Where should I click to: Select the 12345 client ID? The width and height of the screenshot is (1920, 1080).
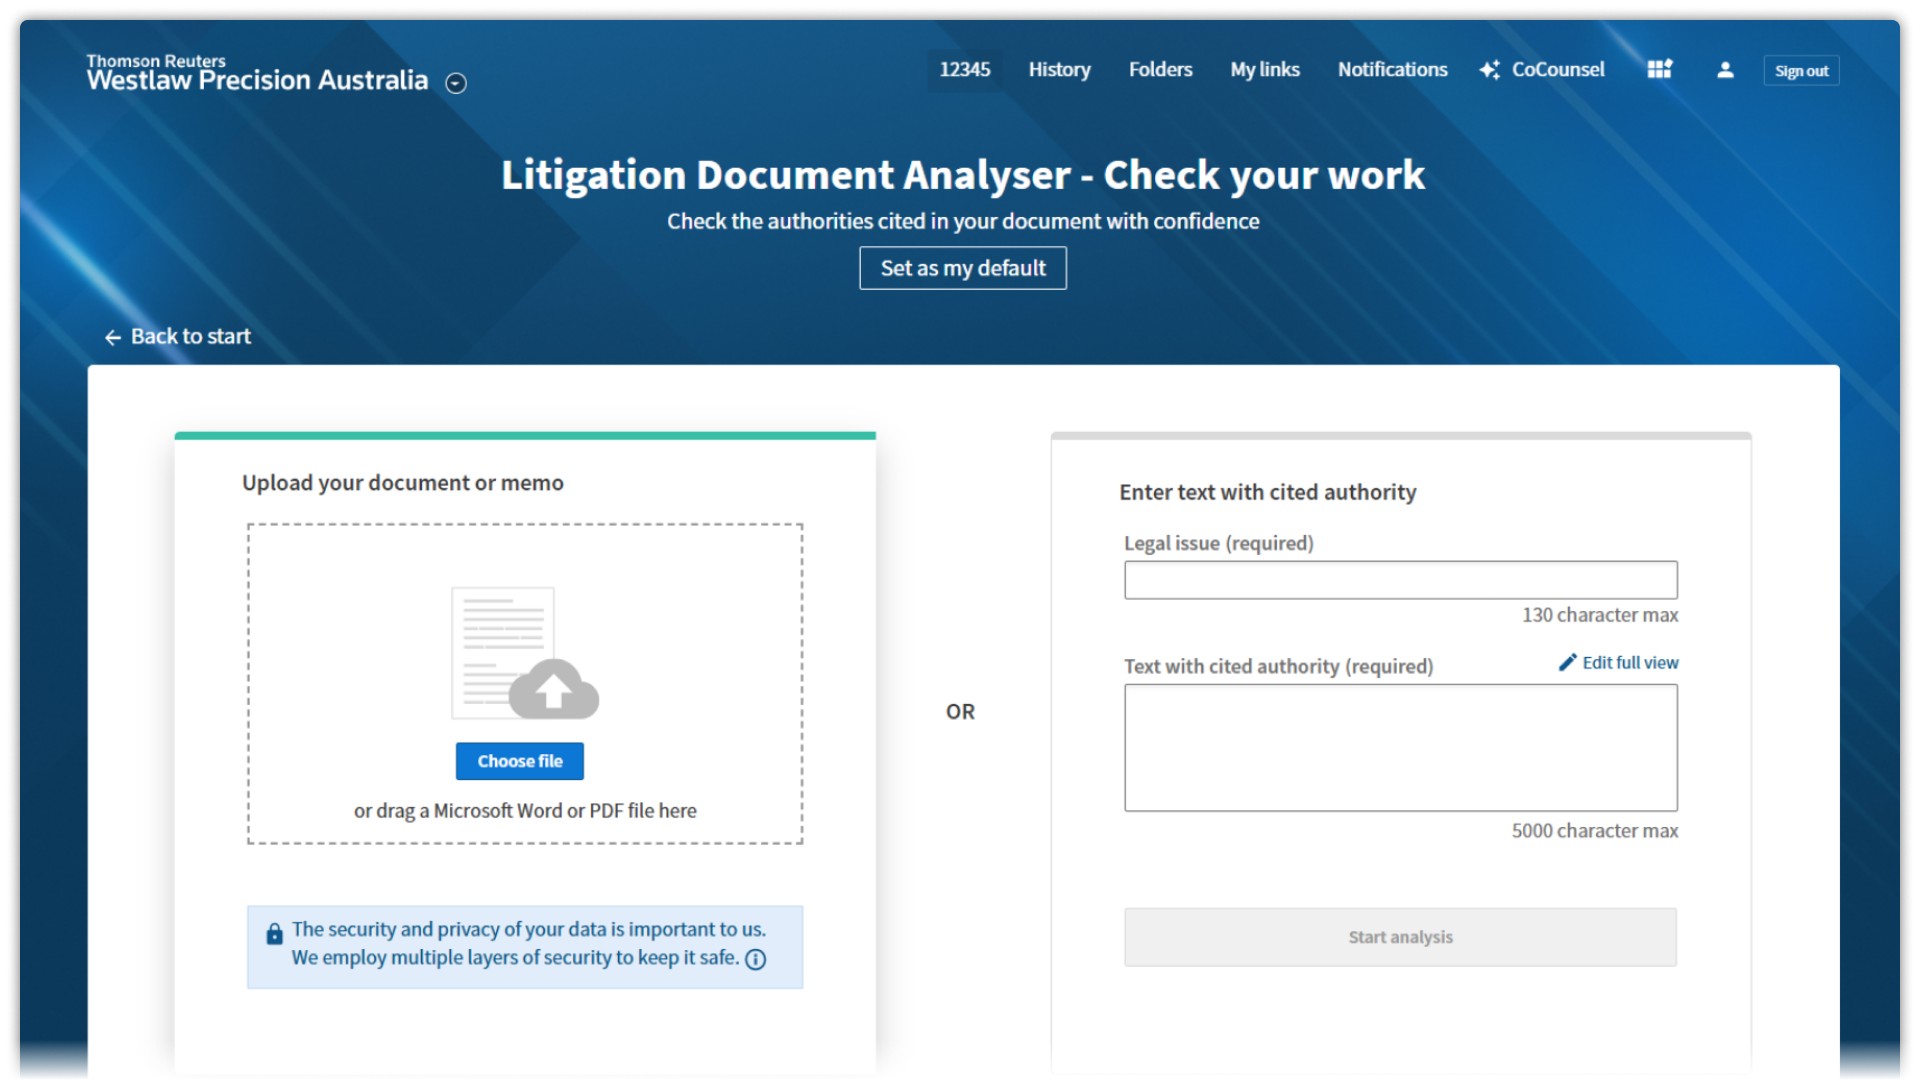click(964, 70)
